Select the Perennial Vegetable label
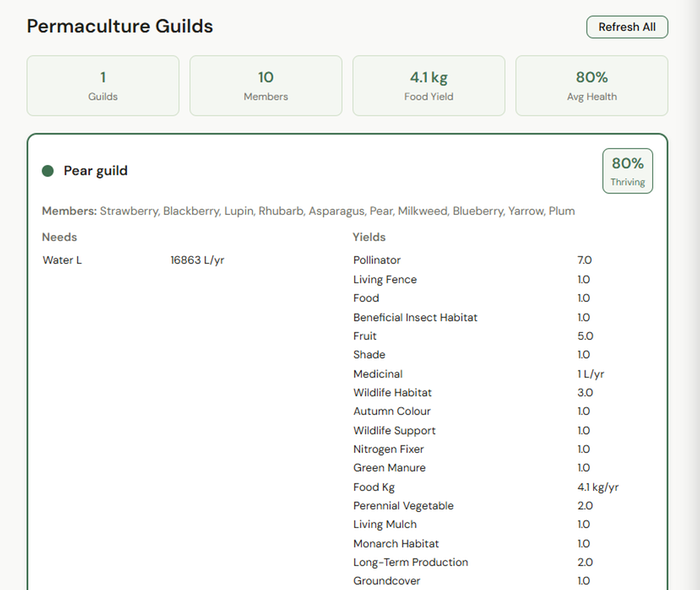The width and height of the screenshot is (700, 590). pyautogui.click(x=403, y=506)
